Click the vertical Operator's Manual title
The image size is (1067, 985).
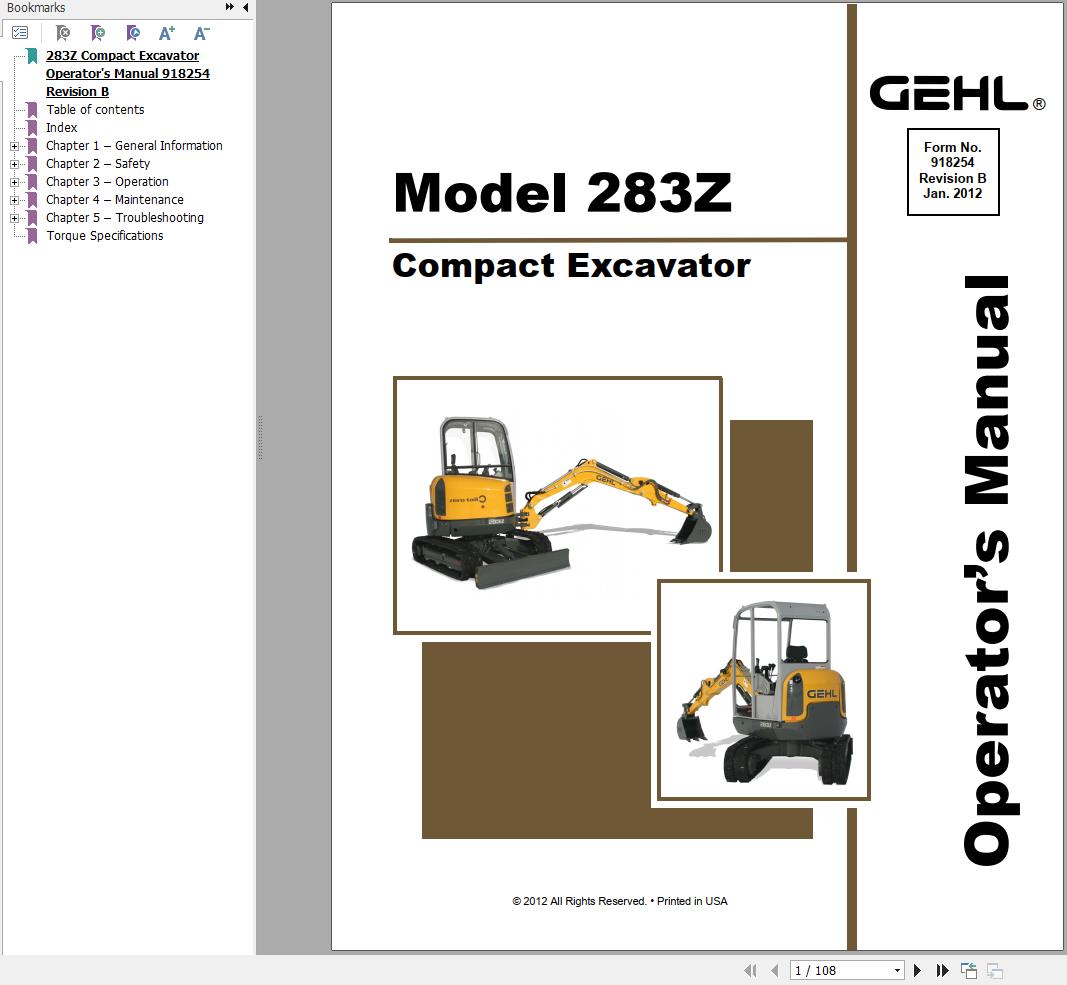tap(990, 570)
